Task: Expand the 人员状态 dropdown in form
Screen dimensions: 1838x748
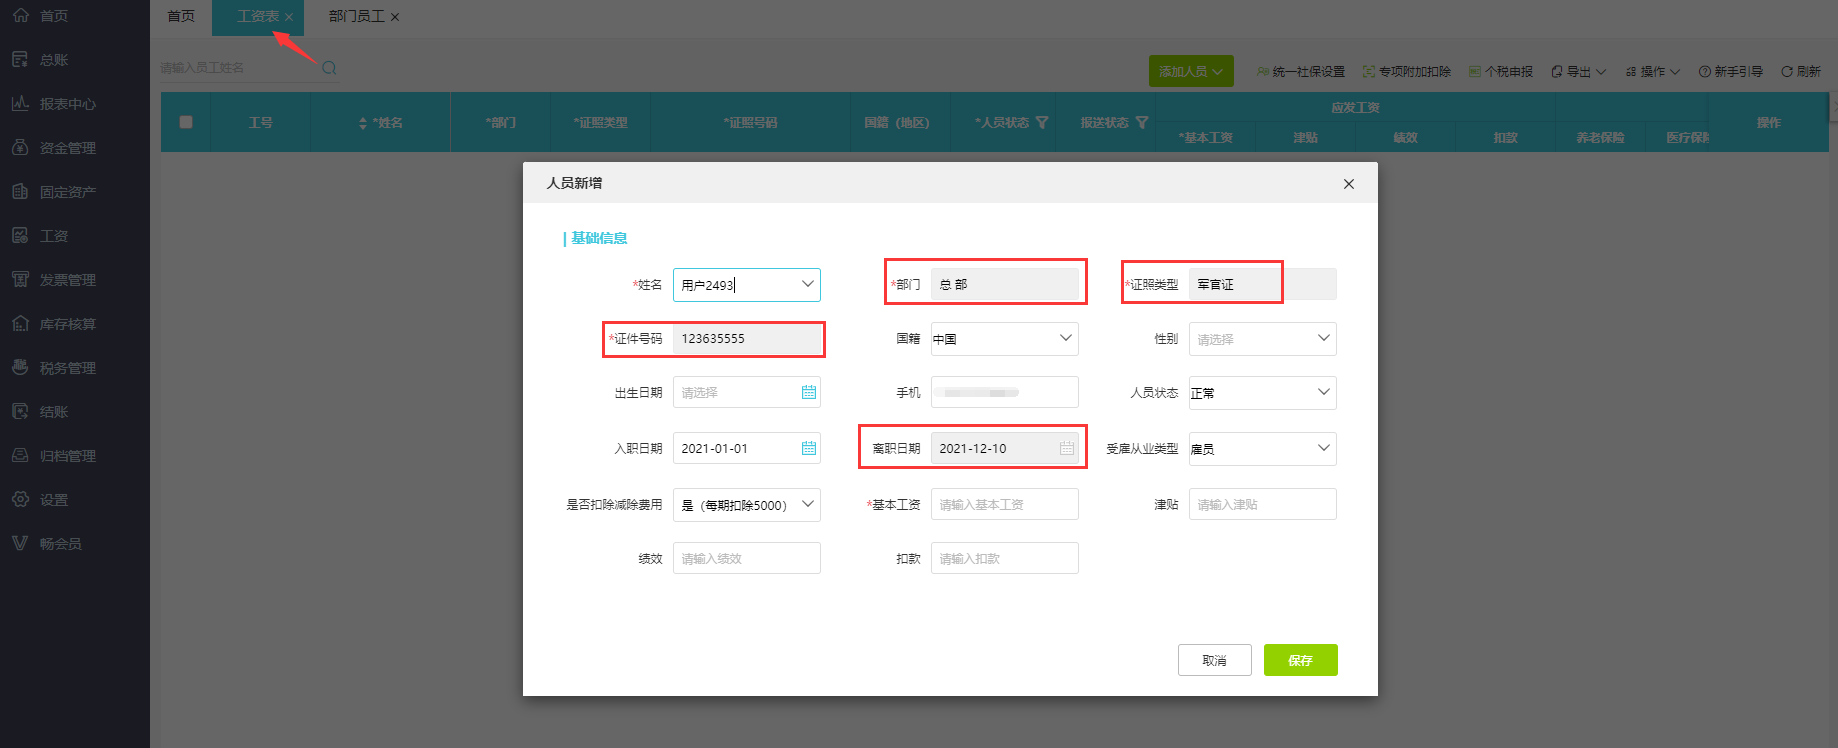Action: coord(1323,393)
